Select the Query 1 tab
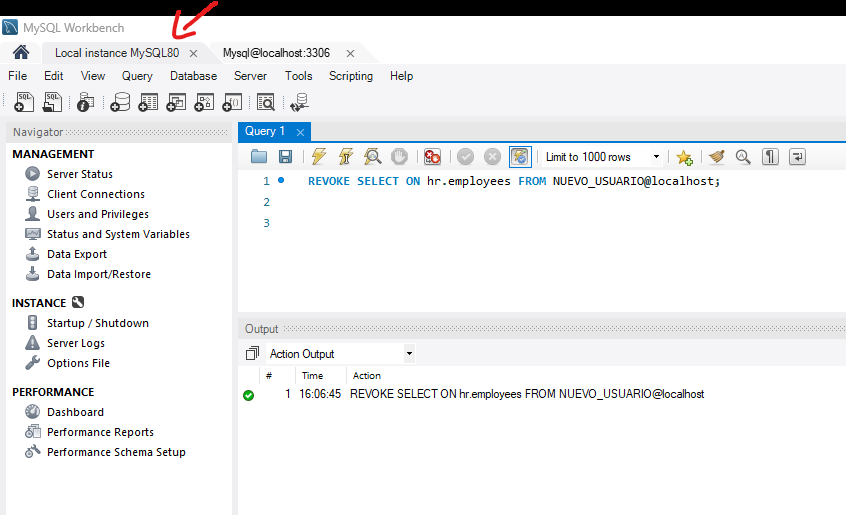Viewport: 846px width, 515px height. coord(264,131)
